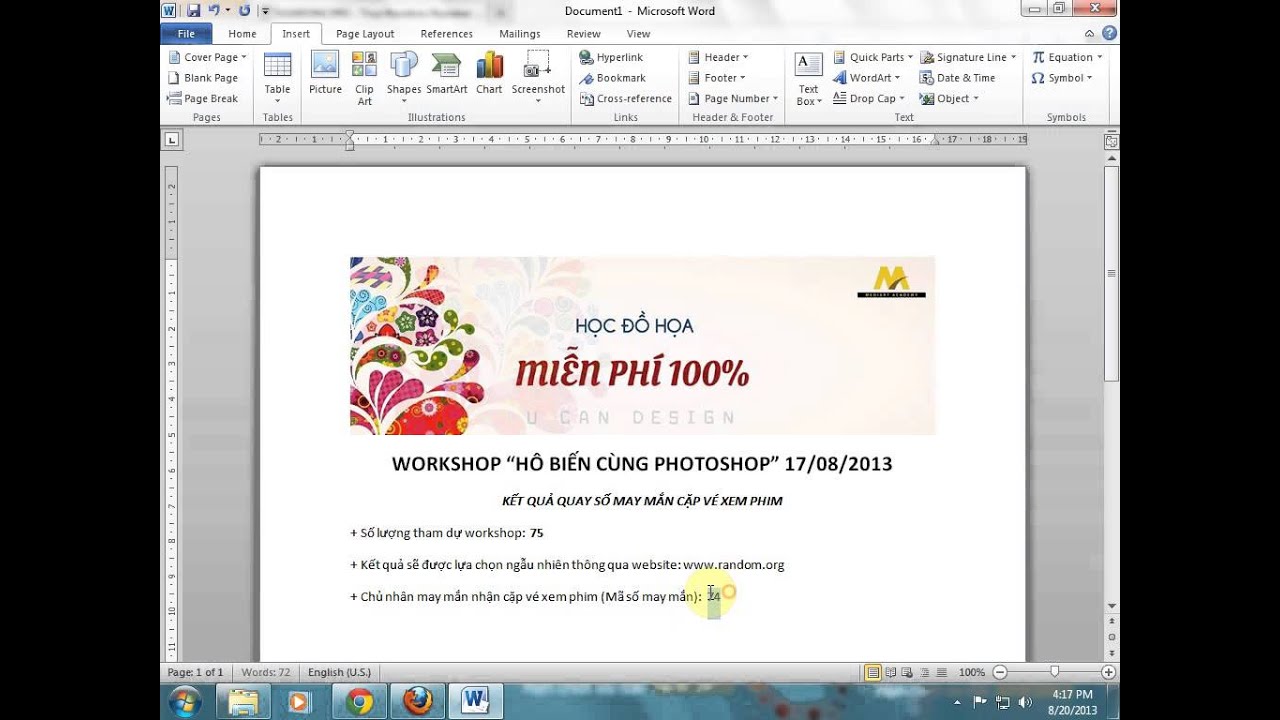This screenshot has width=1280, height=720.
Task: Add a Bookmark
Action: click(x=611, y=78)
